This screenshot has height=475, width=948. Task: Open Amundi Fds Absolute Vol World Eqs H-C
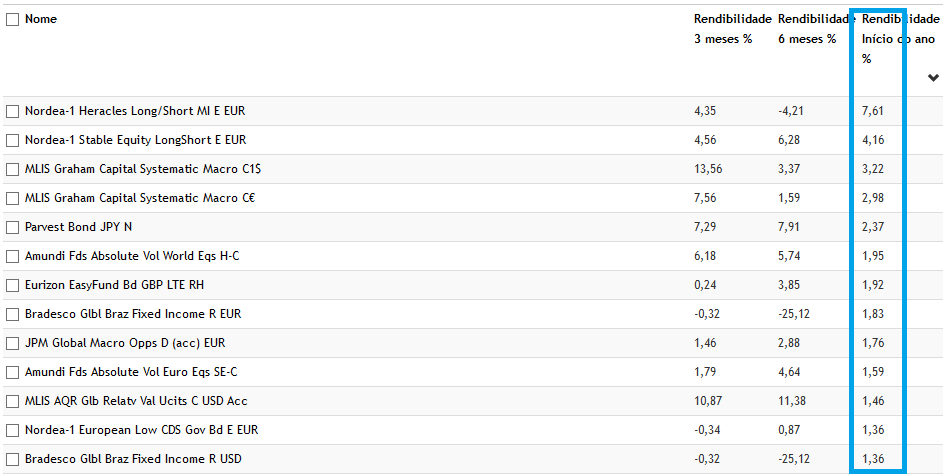pos(132,256)
